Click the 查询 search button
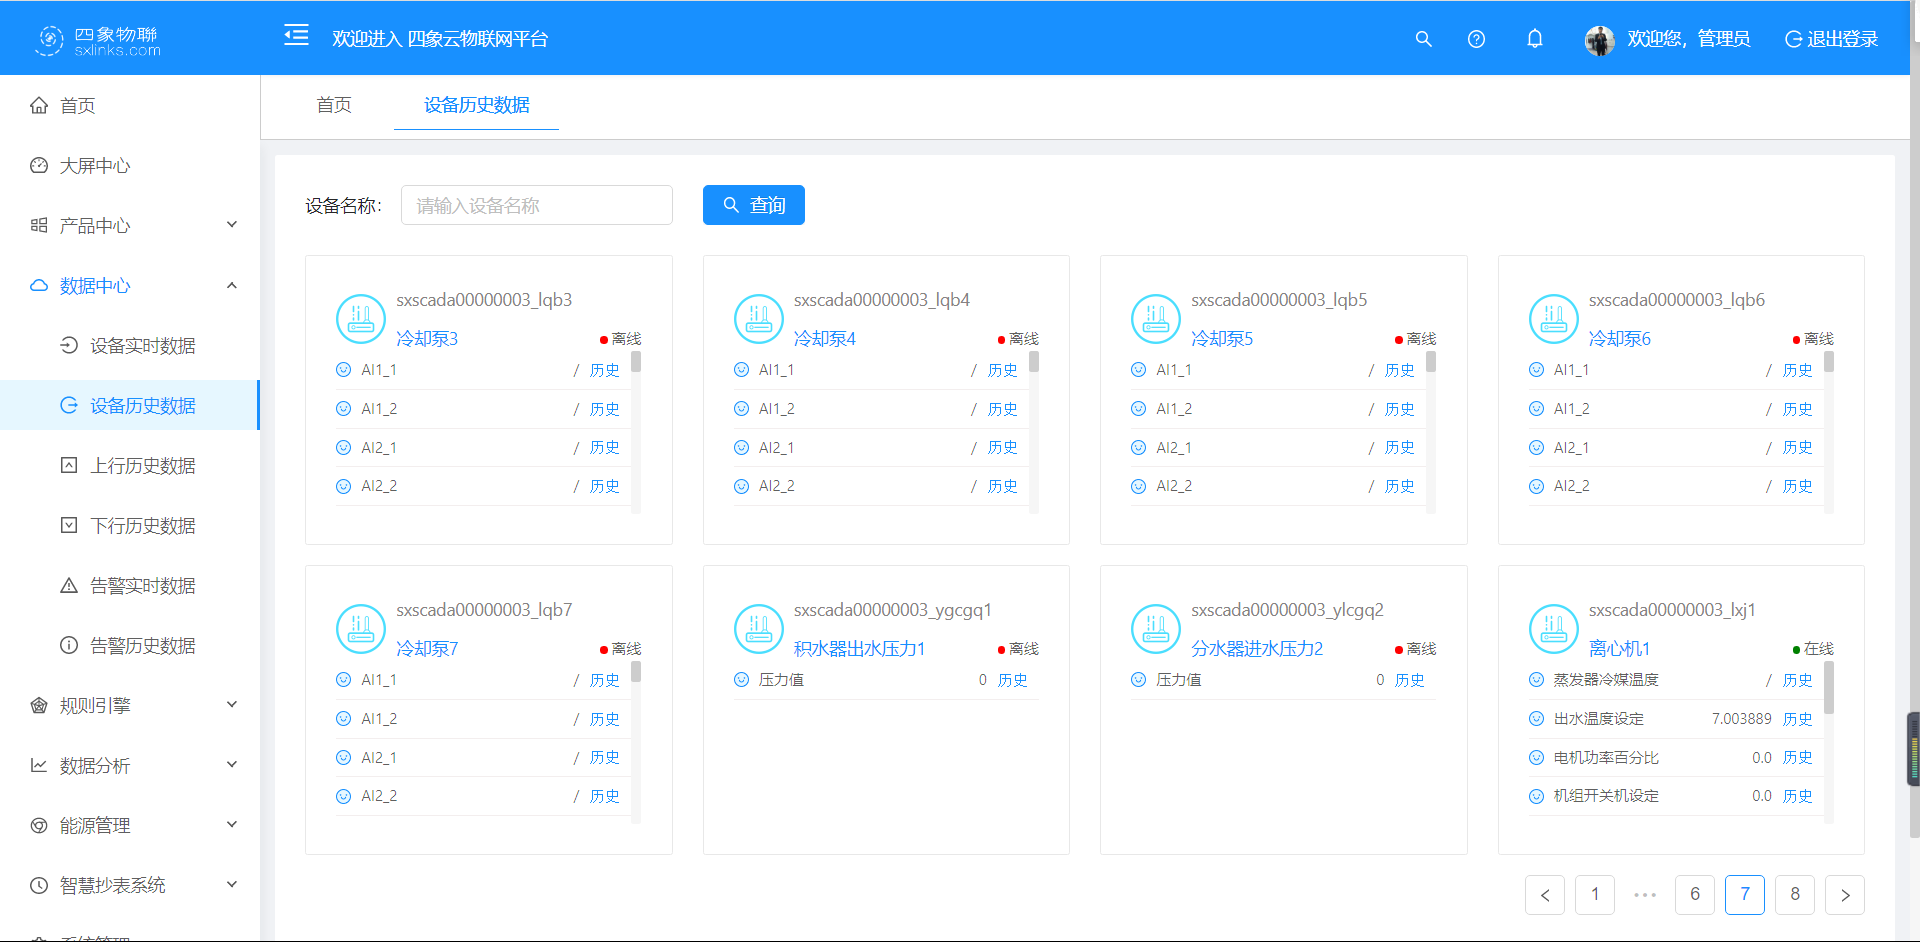The width and height of the screenshot is (1920, 942). click(x=753, y=205)
